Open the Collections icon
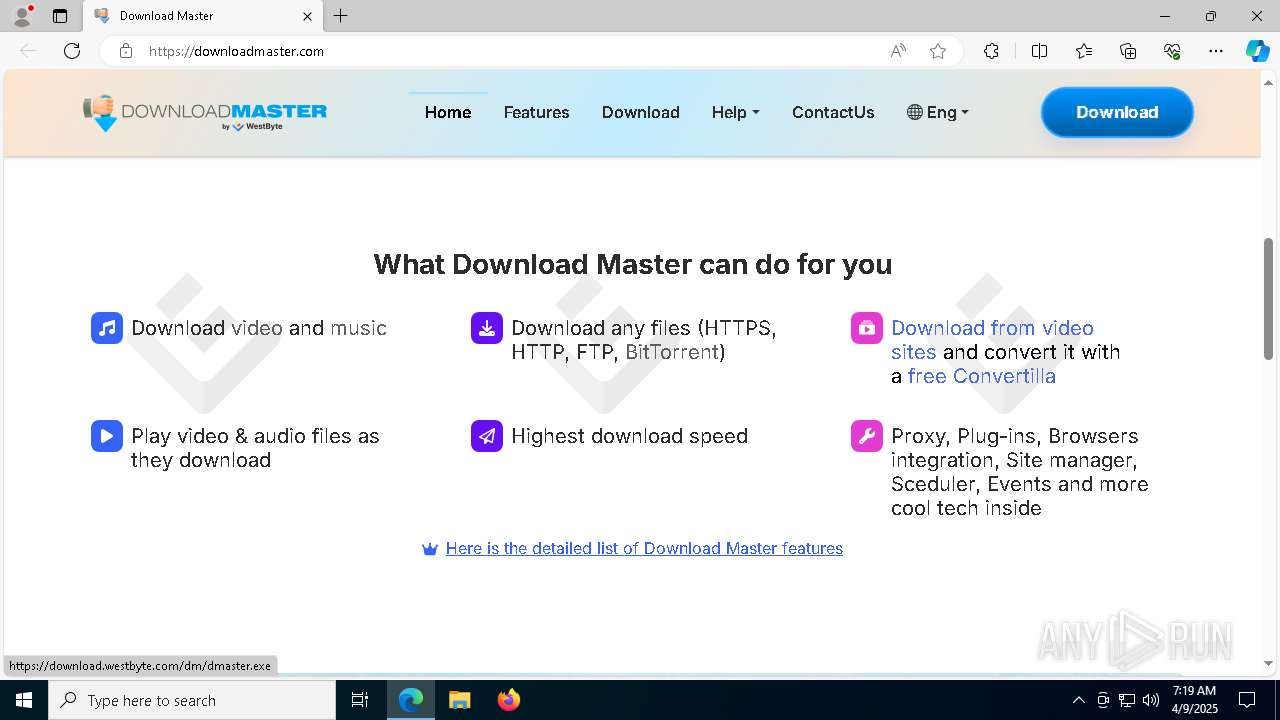 (1128, 51)
